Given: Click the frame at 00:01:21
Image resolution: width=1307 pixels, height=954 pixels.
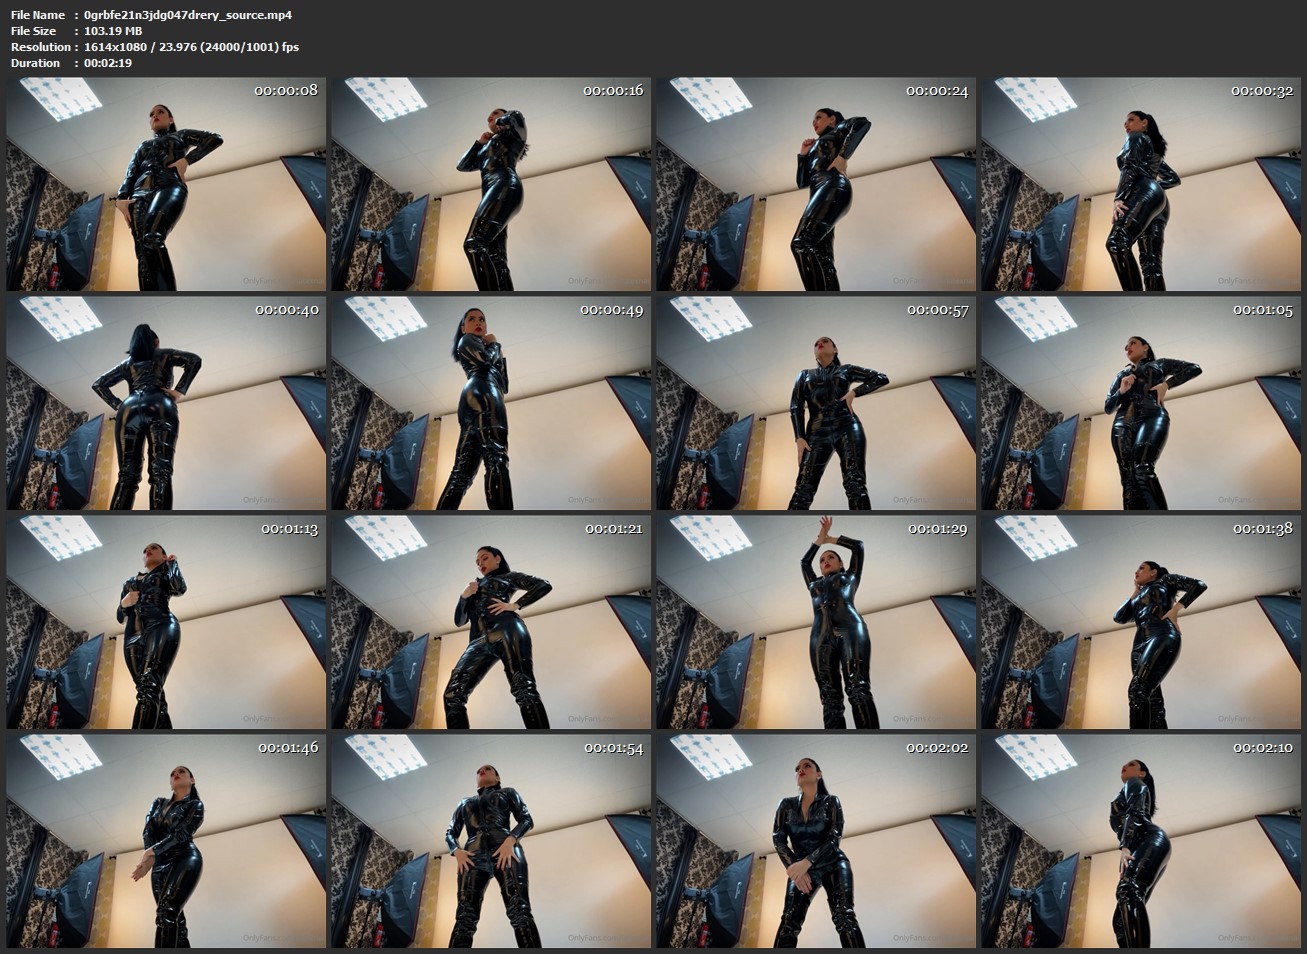Looking at the screenshot, I should pos(491,622).
